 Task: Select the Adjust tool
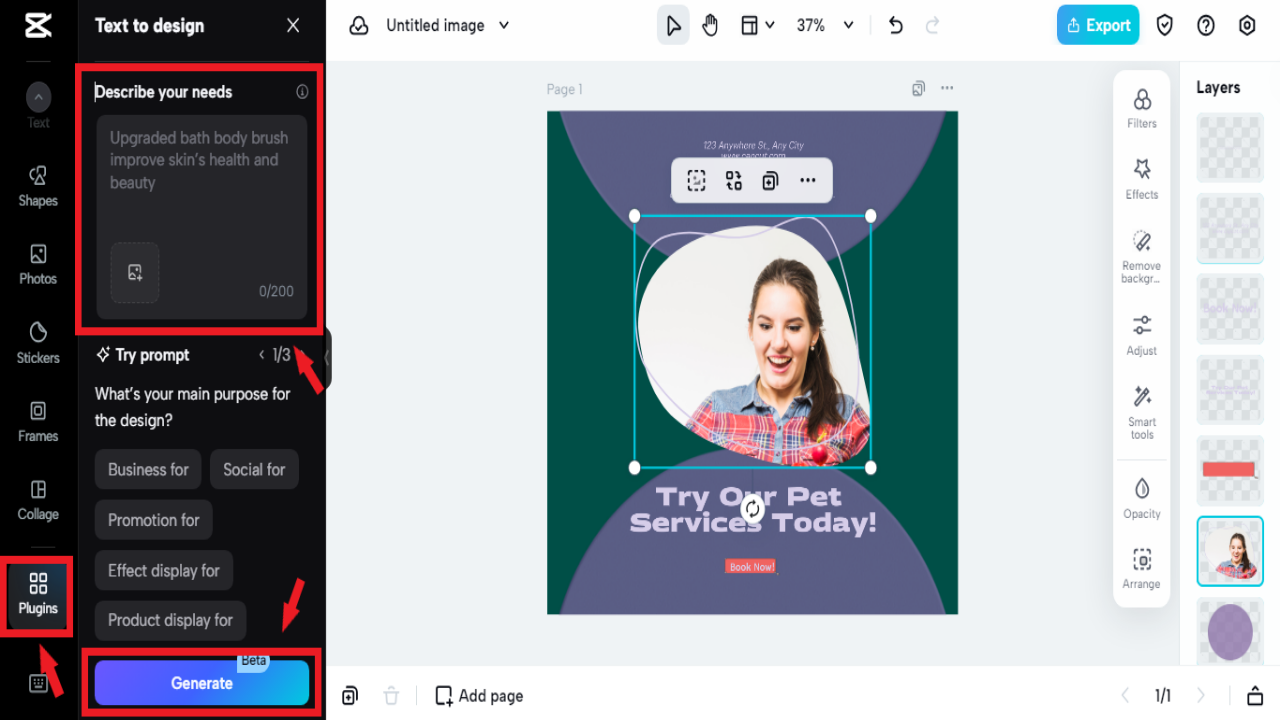tap(1141, 333)
